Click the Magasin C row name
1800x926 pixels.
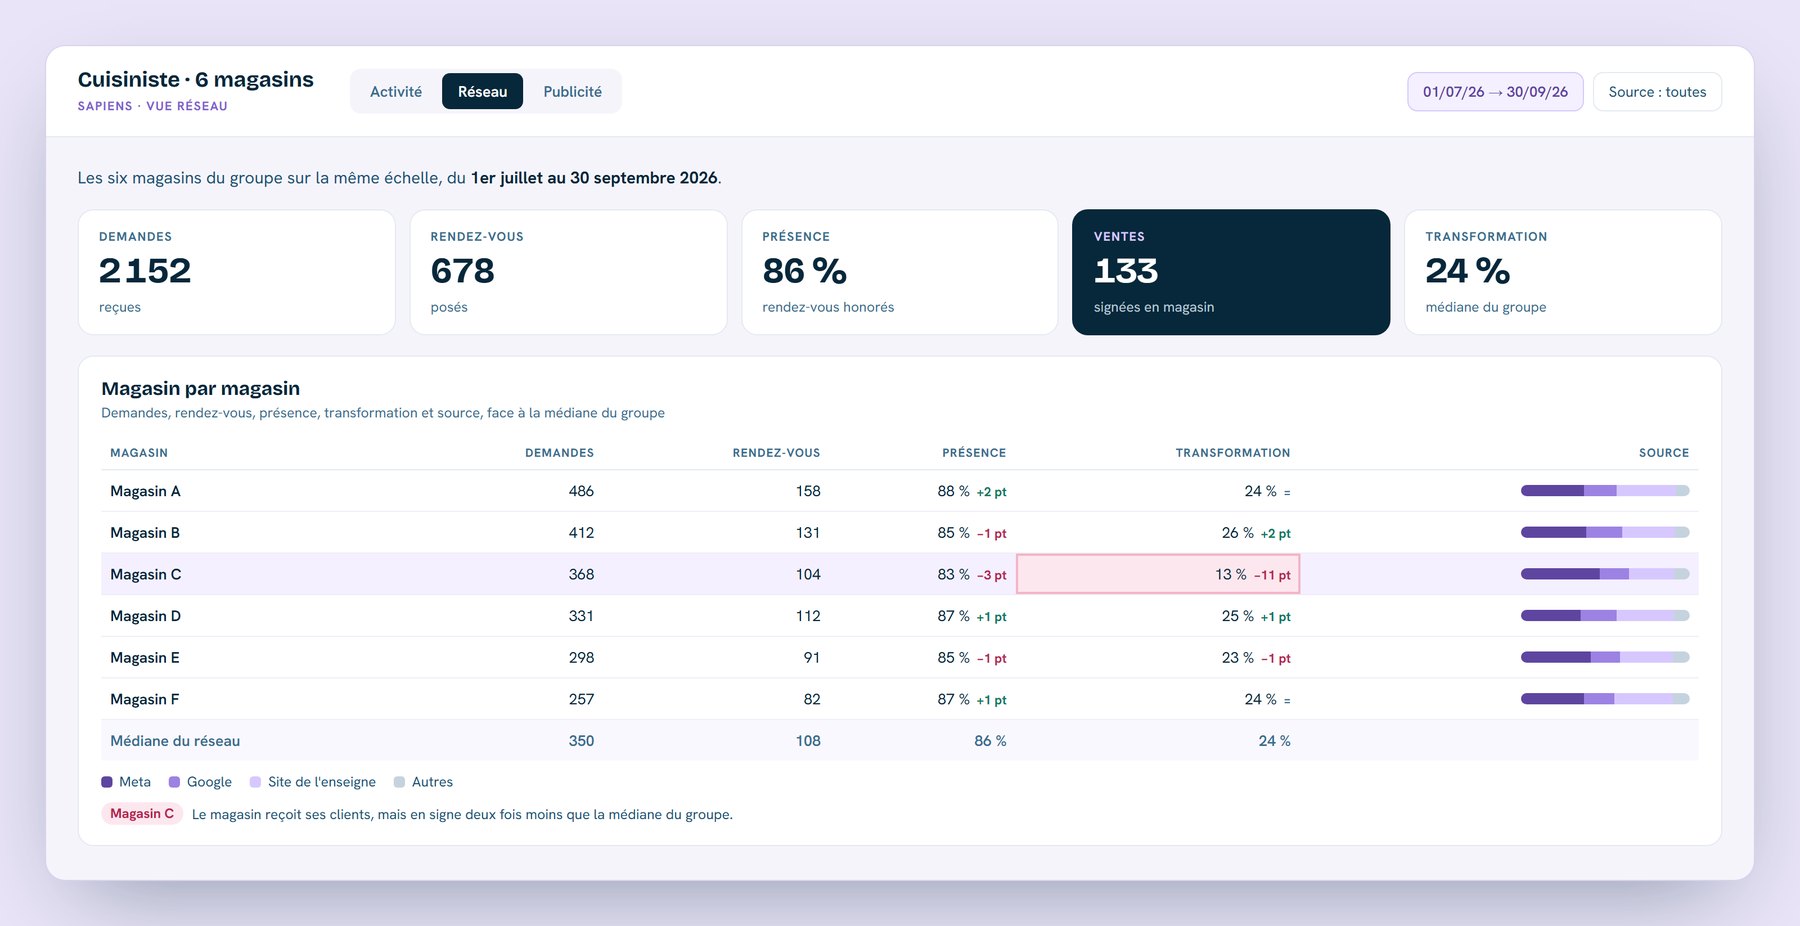pos(145,574)
